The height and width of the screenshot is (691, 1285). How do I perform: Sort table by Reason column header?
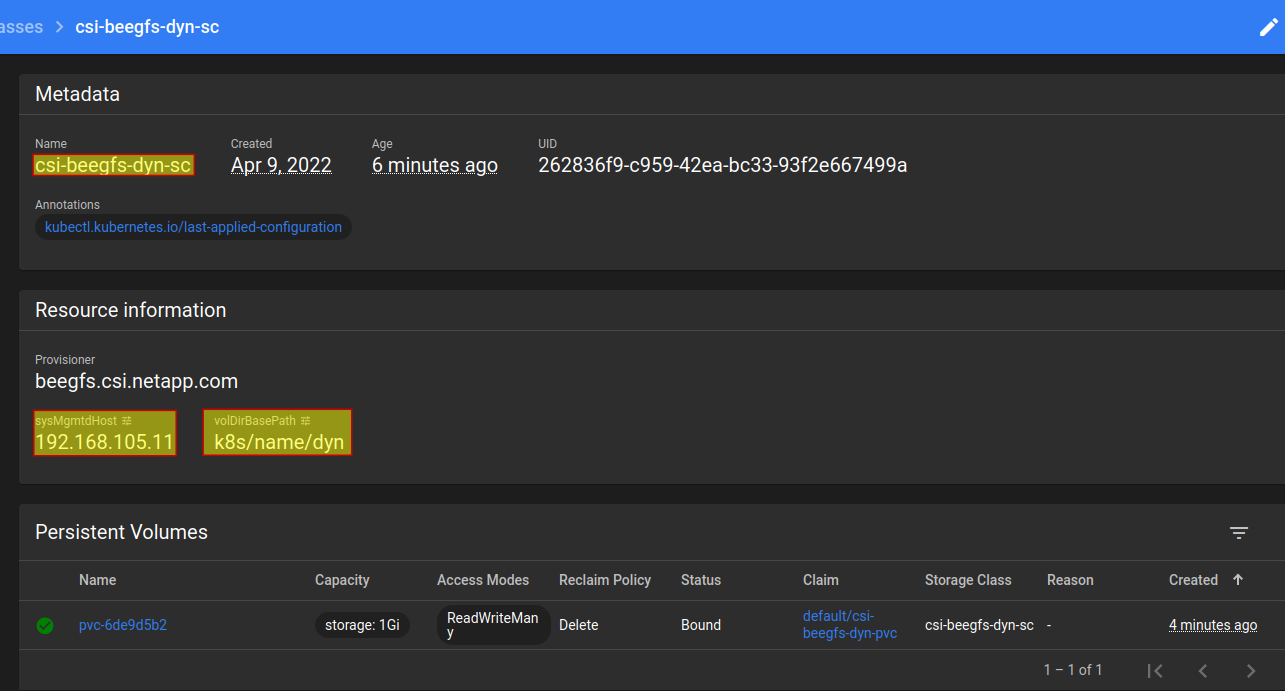(x=1070, y=580)
